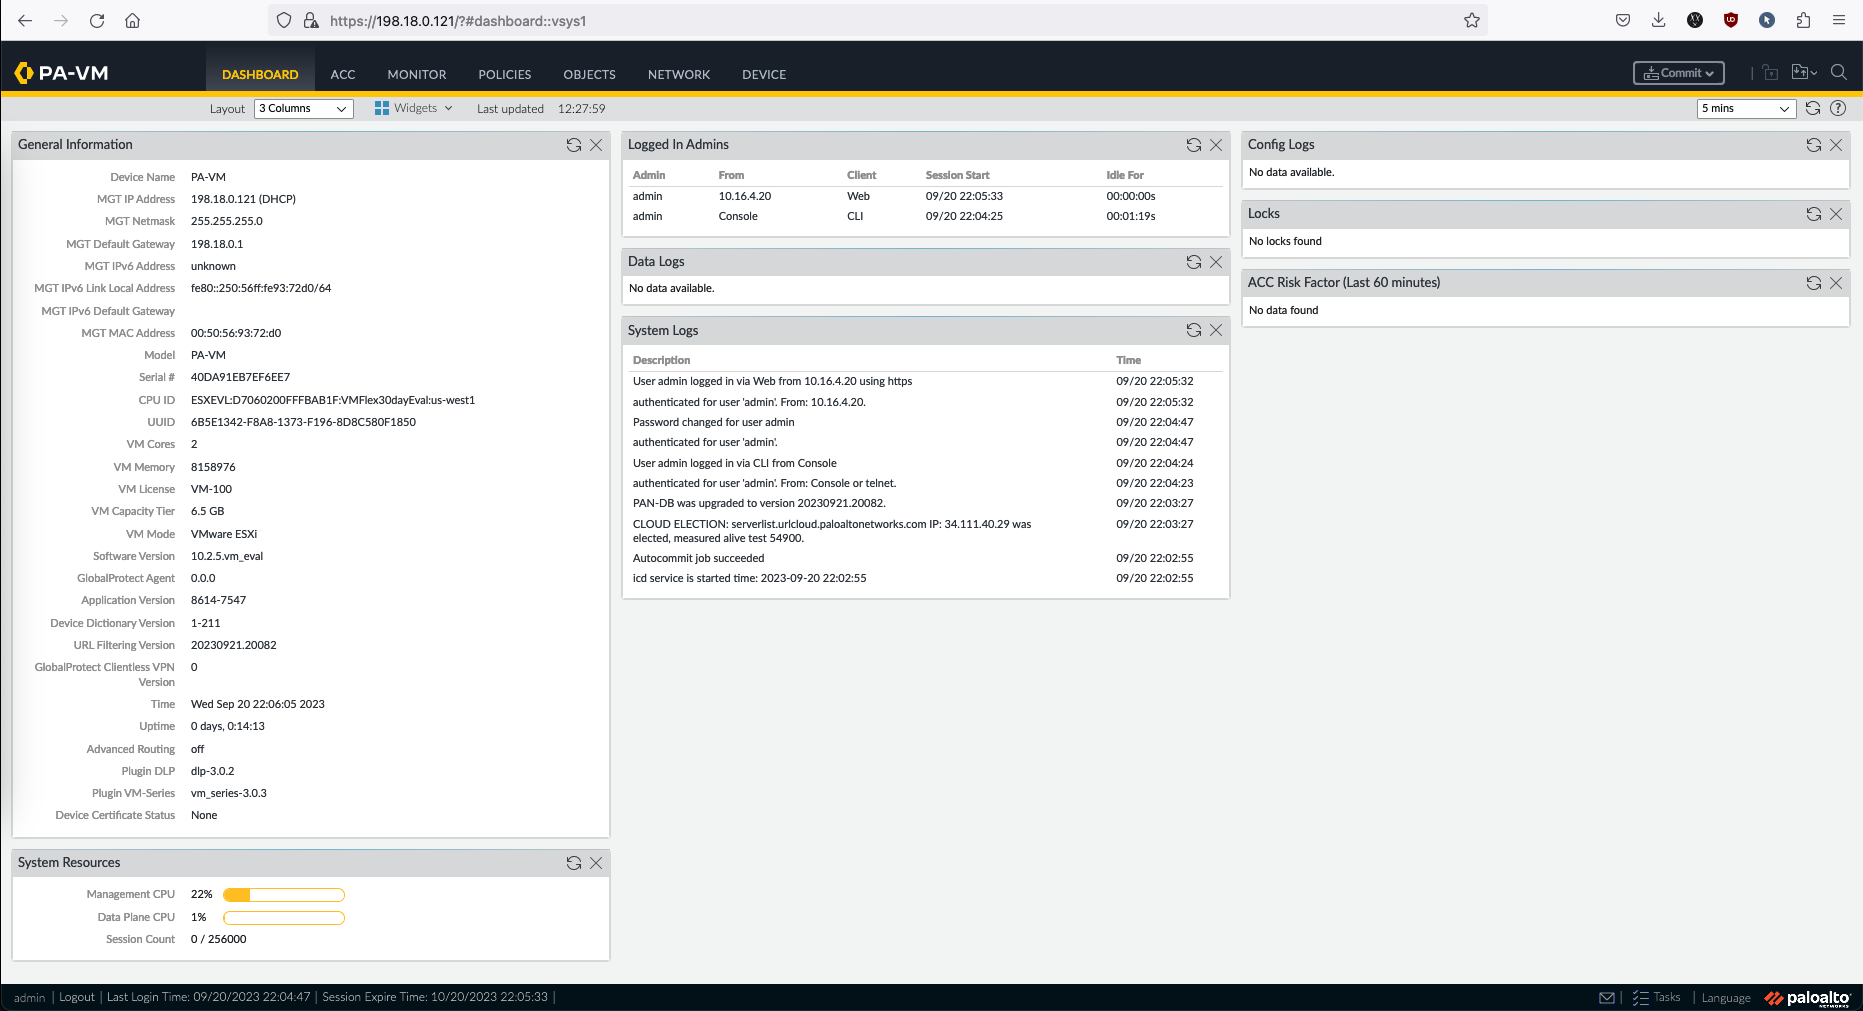Viewport: 1863px width, 1011px height.
Task: Click the Commit button
Action: (1678, 73)
